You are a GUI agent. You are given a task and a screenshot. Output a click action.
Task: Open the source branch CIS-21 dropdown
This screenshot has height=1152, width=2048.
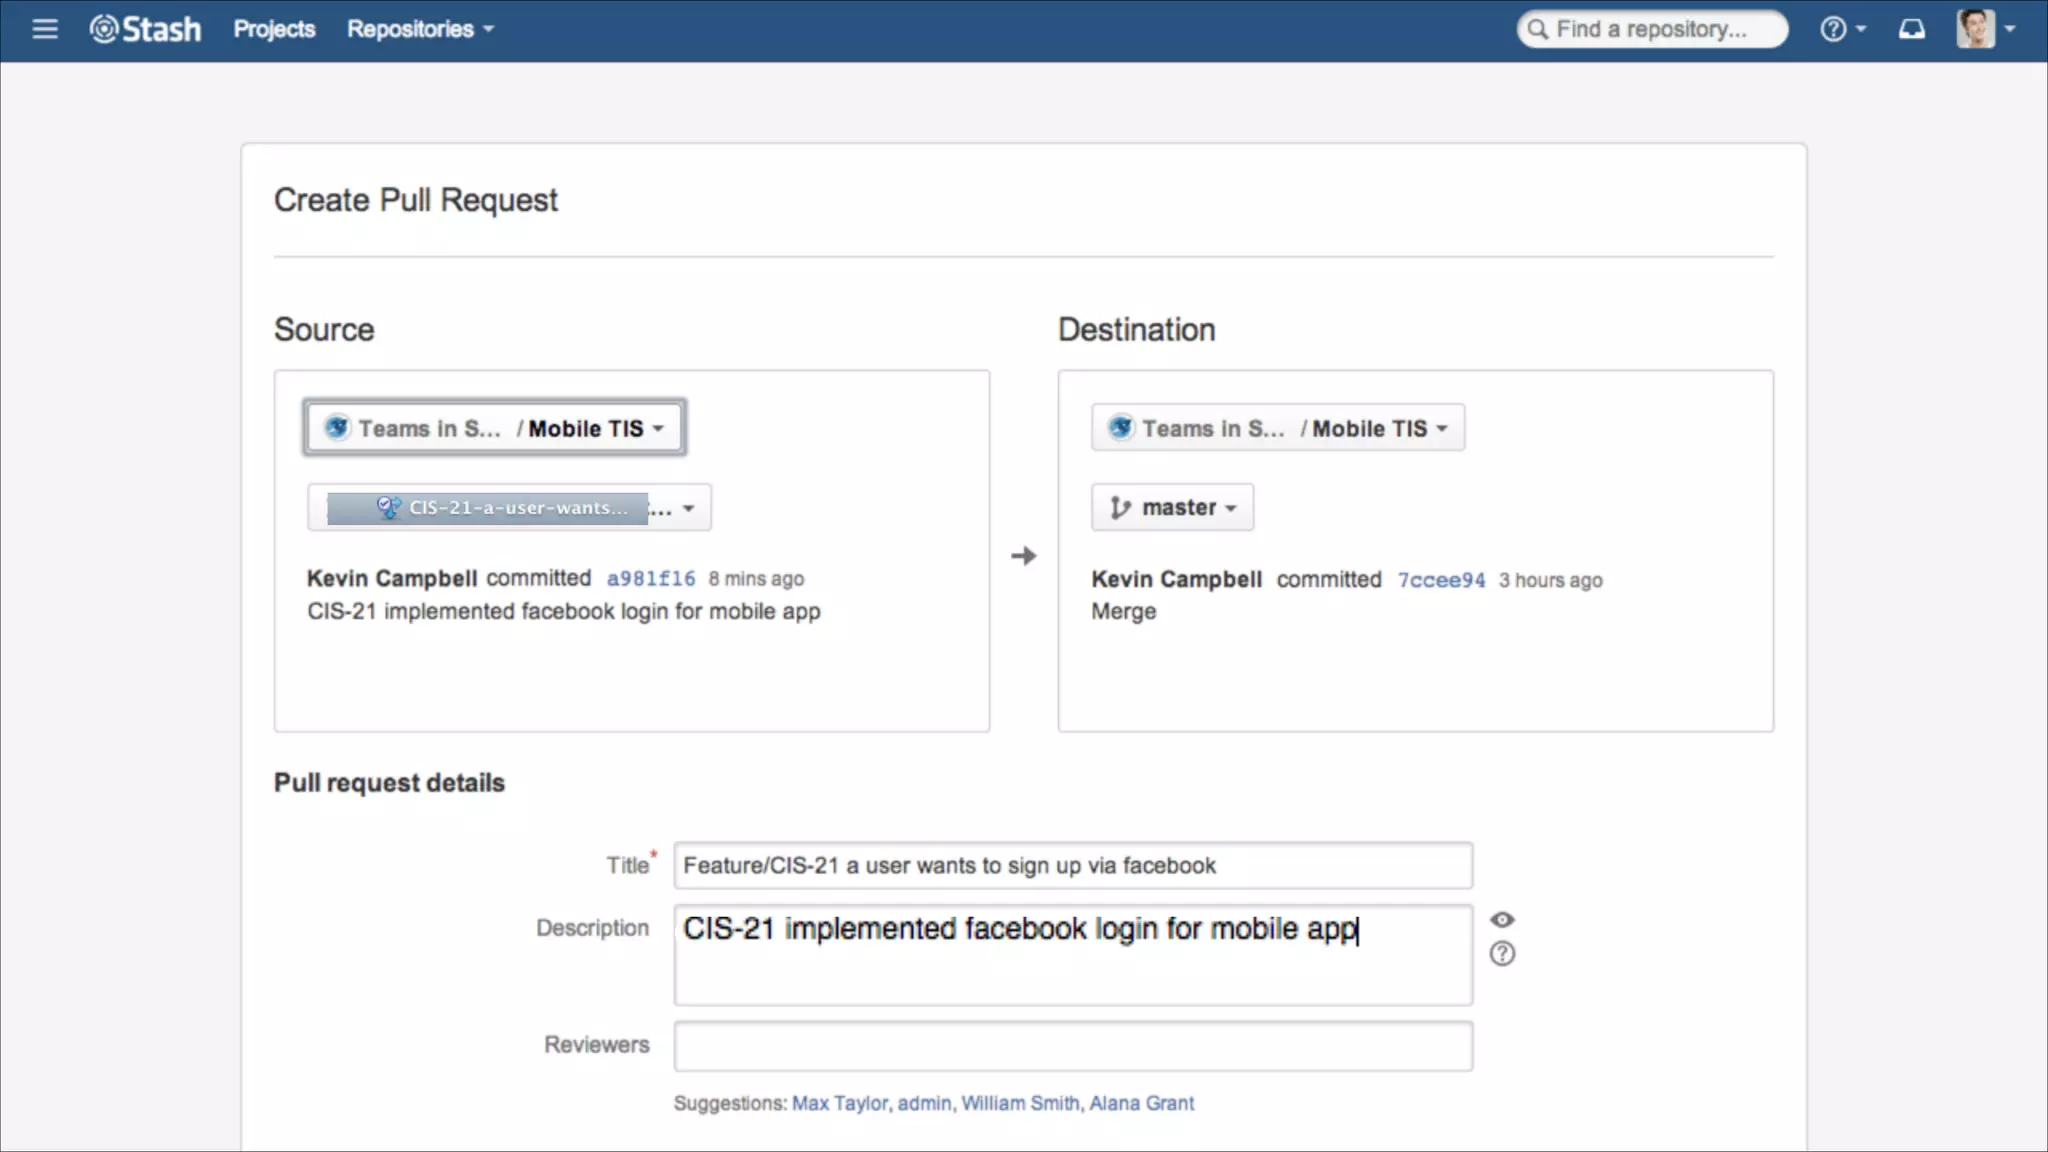509,508
